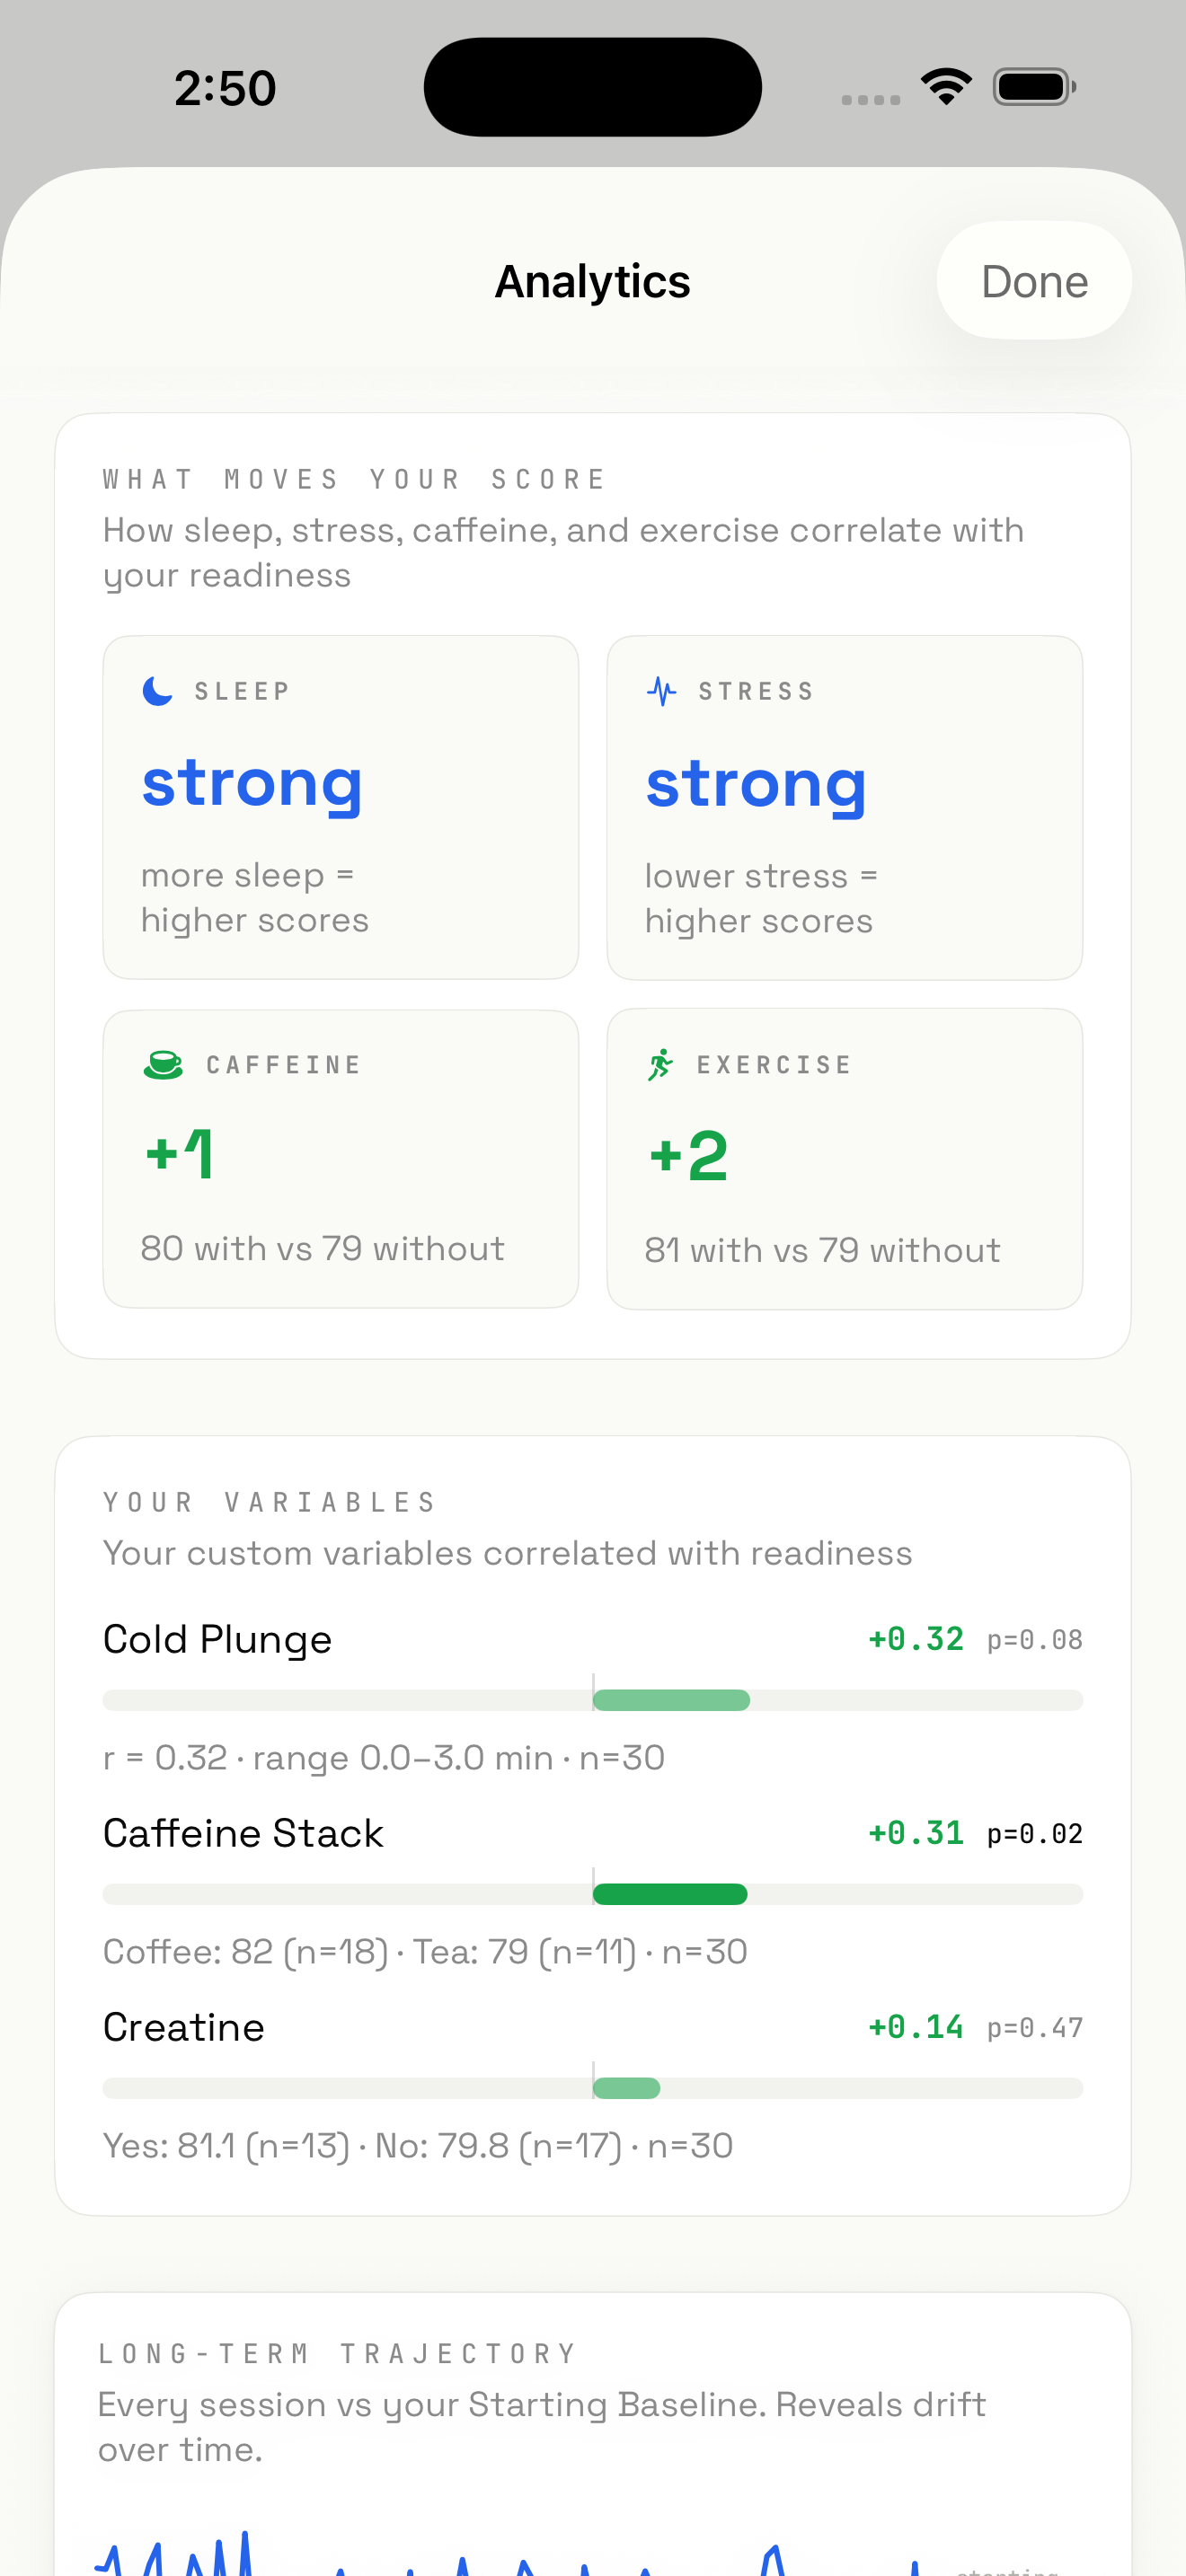Image resolution: width=1186 pixels, height=2576 pixels.
Task: Click the moon icon on Sleep card
Action: pyautogui.click(x=157, y=690)
